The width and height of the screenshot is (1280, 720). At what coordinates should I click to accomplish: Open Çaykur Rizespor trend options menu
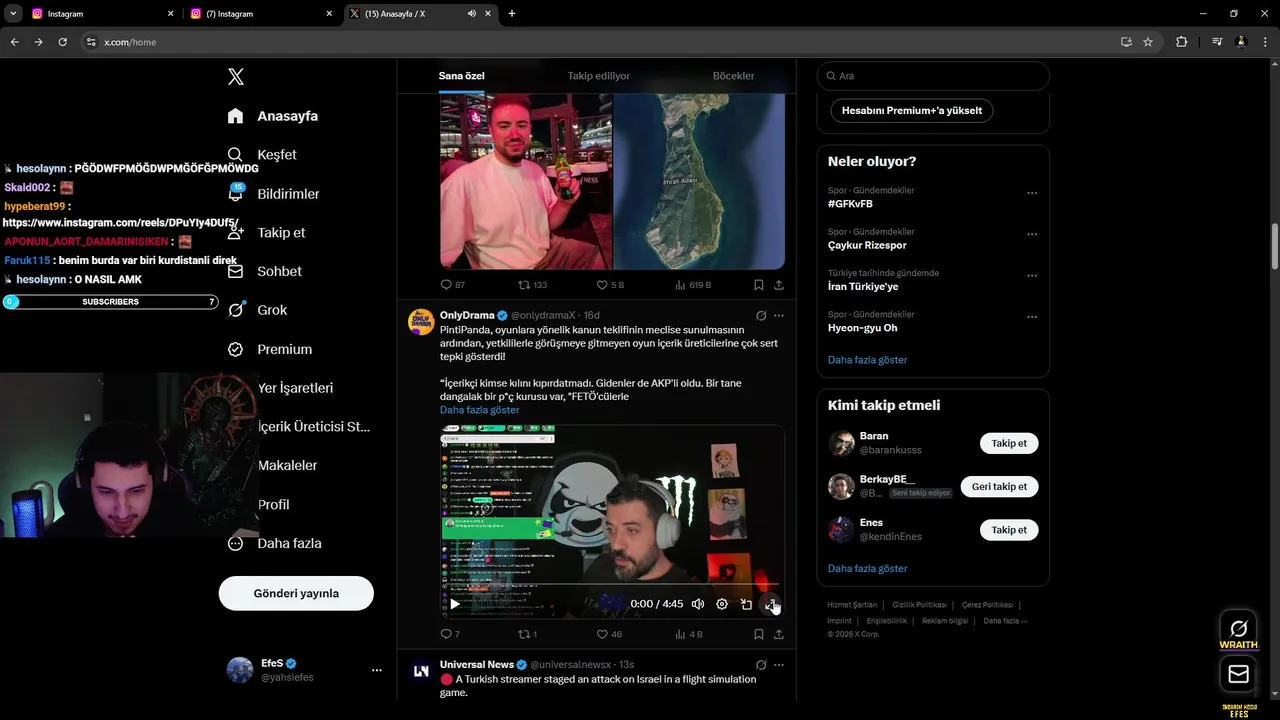click(1032, 235)
